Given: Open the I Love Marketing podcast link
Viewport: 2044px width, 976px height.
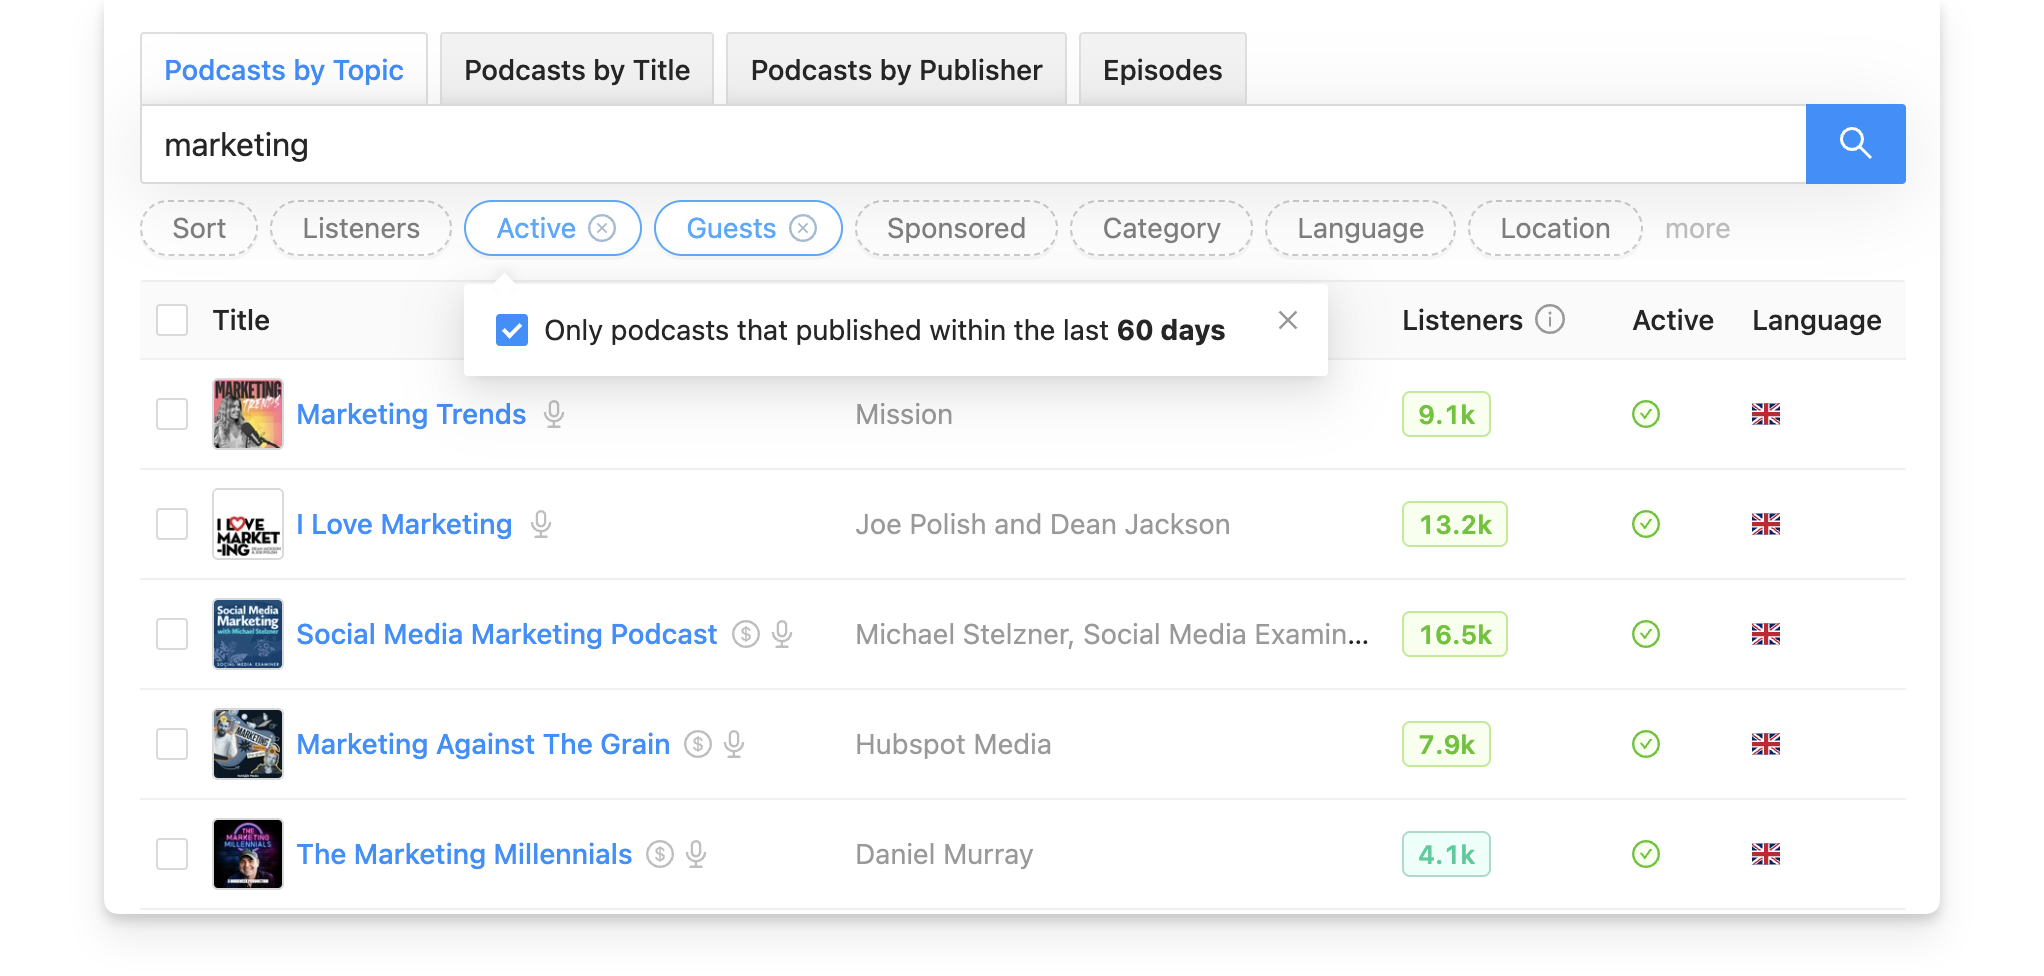Looking at the screenshot, I should [x=404, y=524].
